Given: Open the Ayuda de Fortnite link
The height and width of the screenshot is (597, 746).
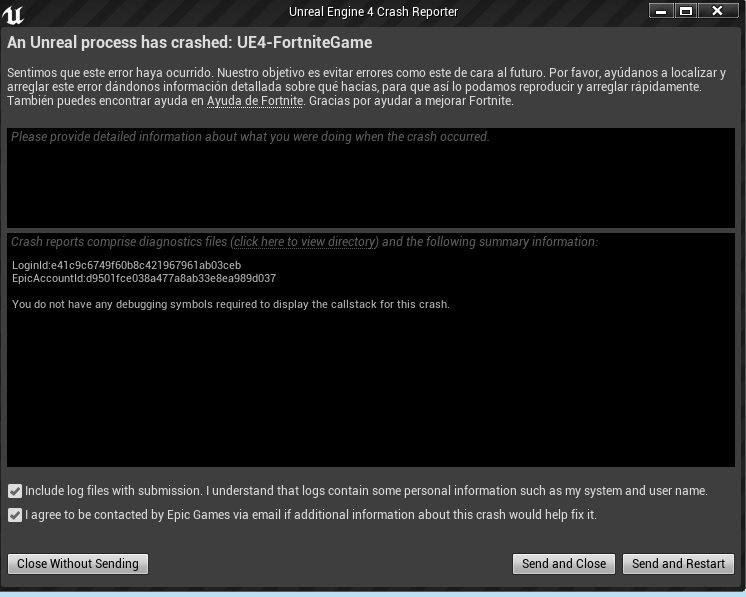Looking at the screenshot, I should pyautogui.click(x=255, y=101).
